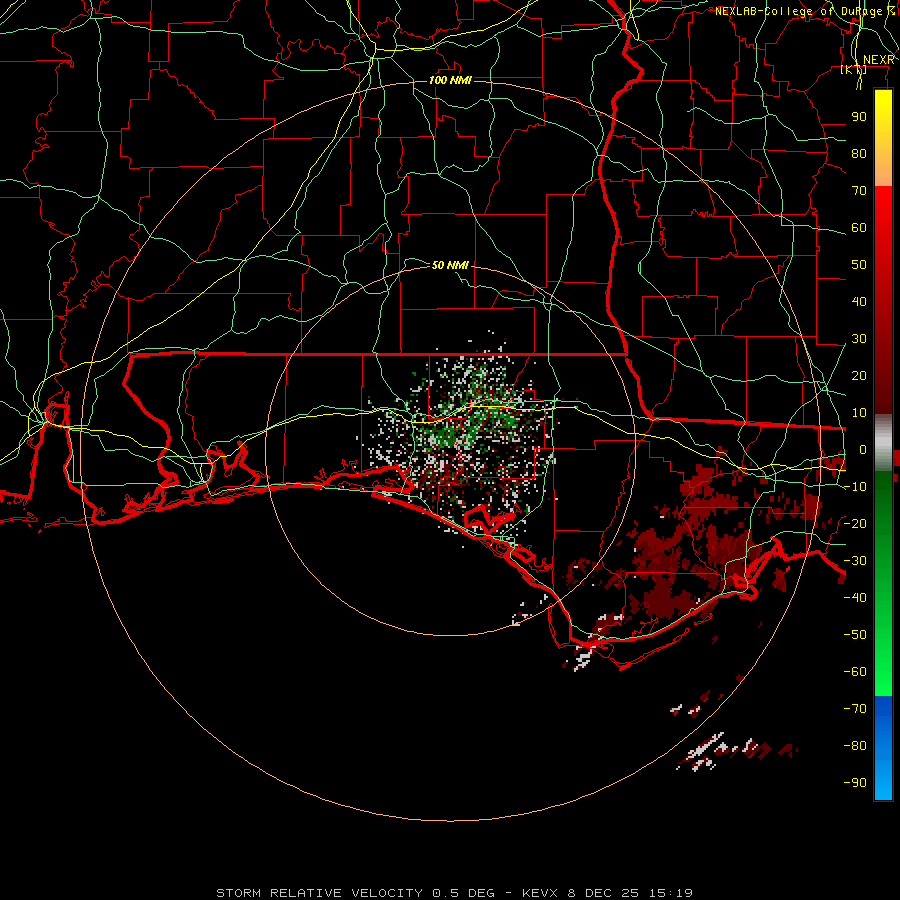
Task: Click the 70 value on velocity scale
Action: click(x=859, y=191)
